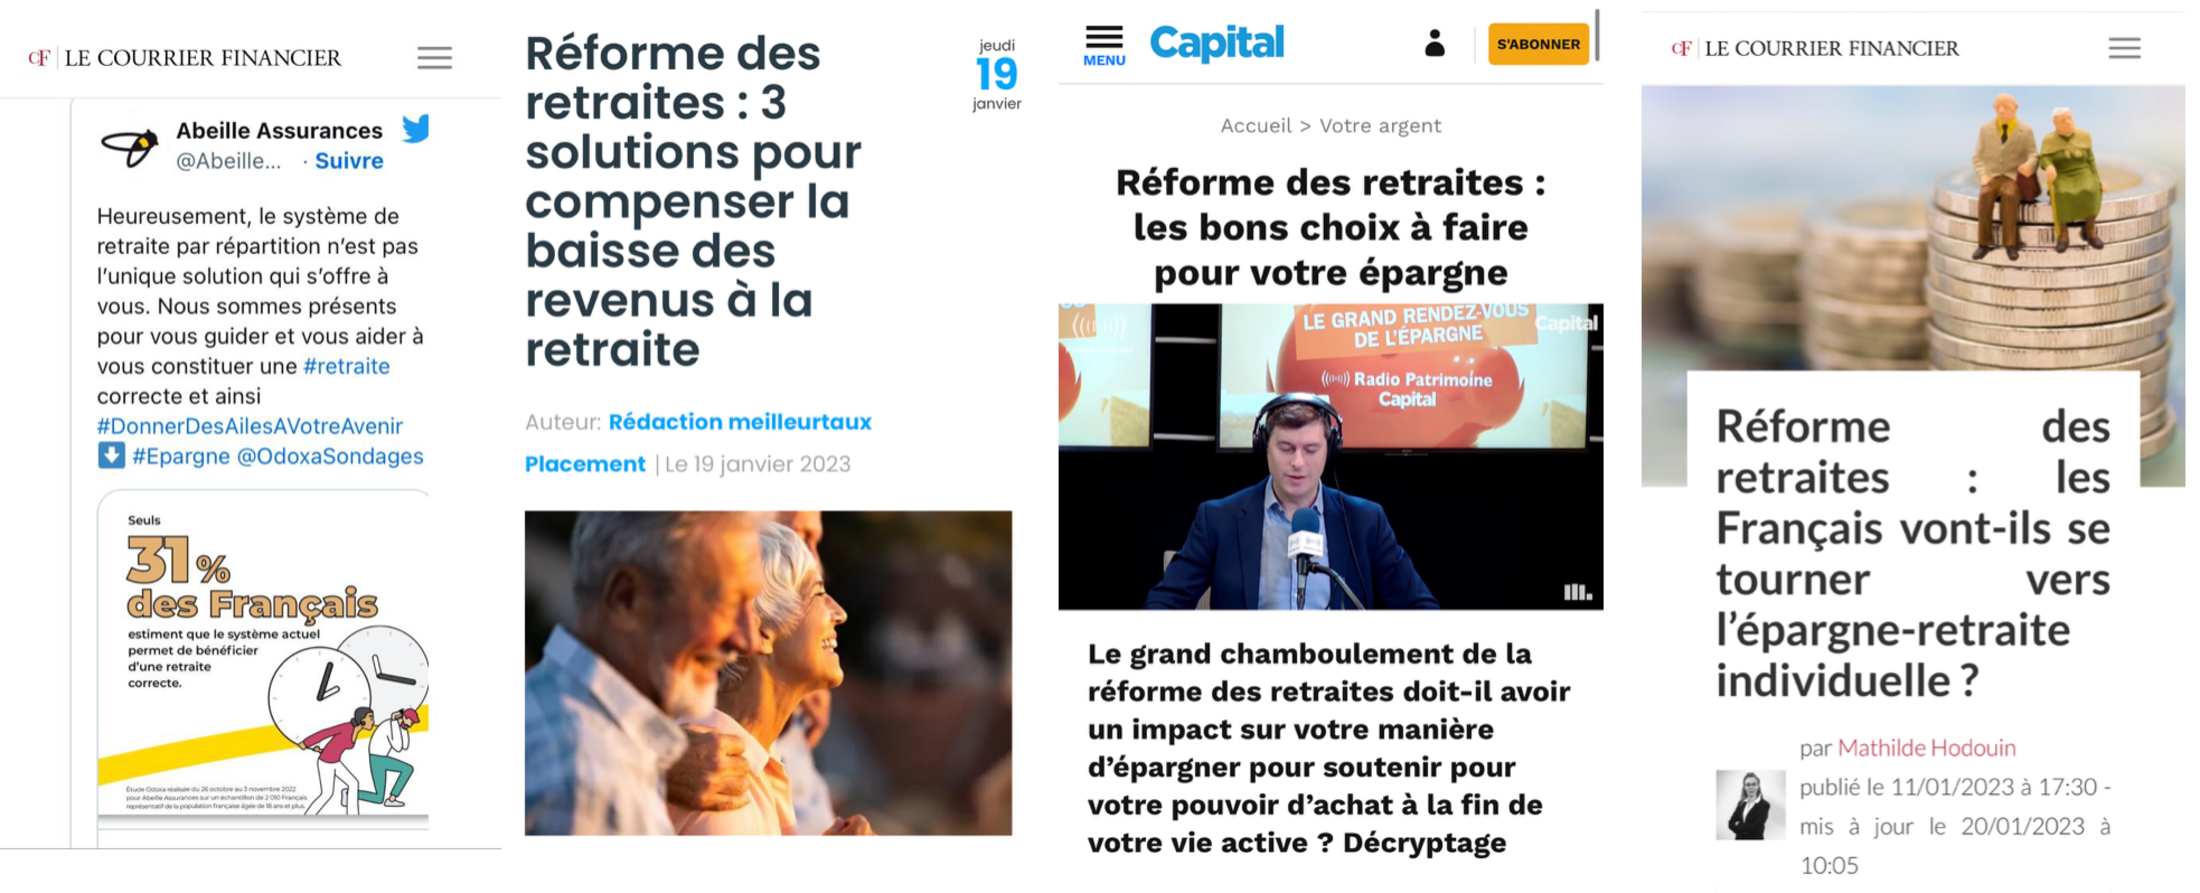Image resolution: width=2200 pixels, height=893 pixels.
Task: Open the hamburger menu beside the first Le Courrier Financier logo
Action: (x=434, y=58)
